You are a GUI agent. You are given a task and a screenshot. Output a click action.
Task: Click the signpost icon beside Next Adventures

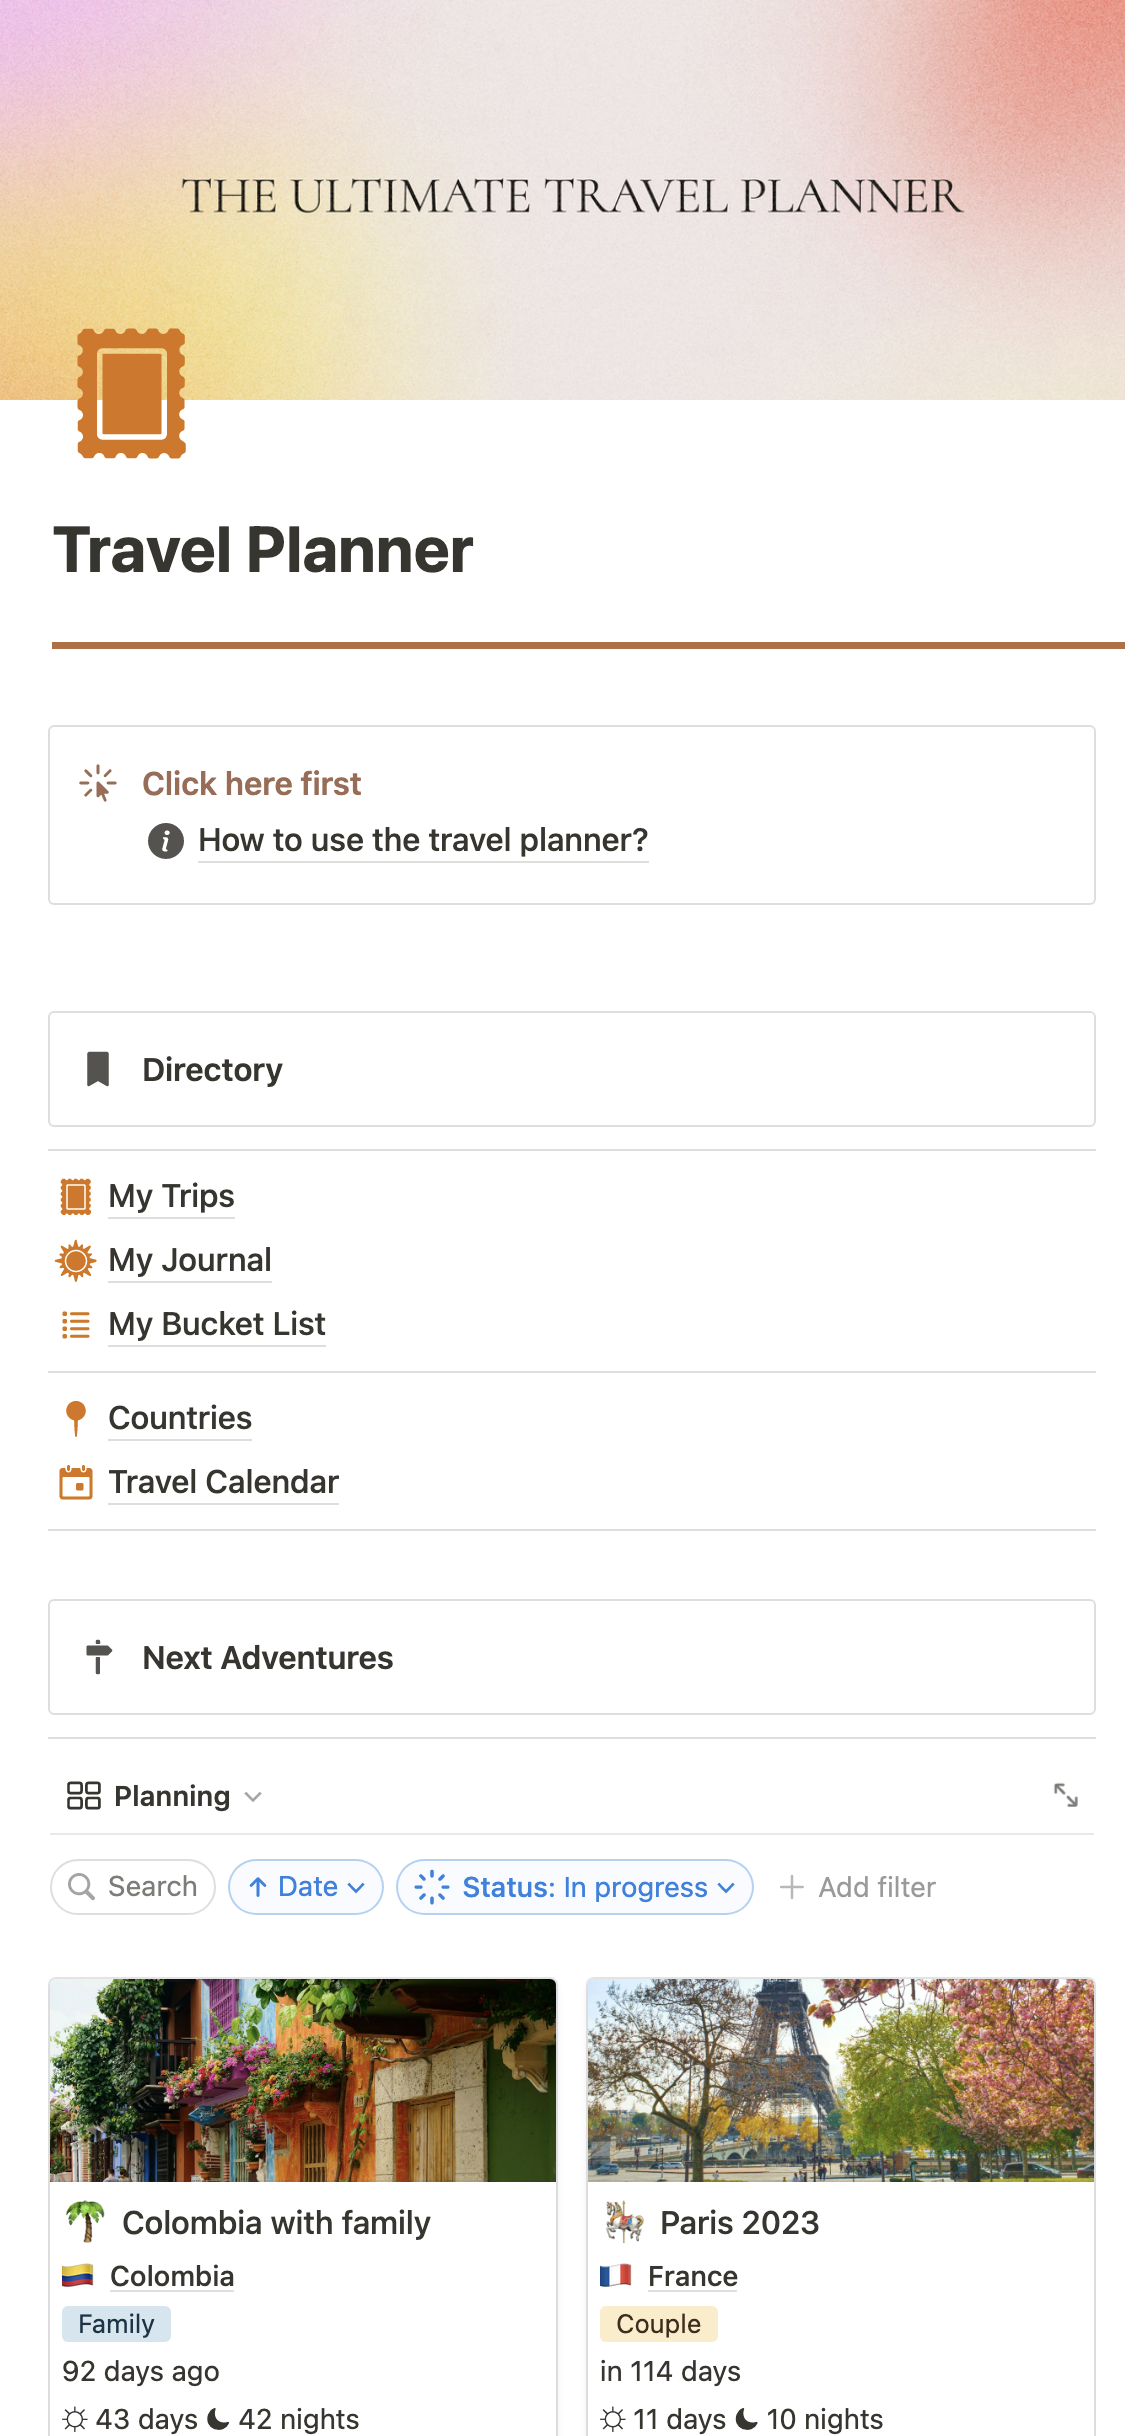[x=98, y=1657]
